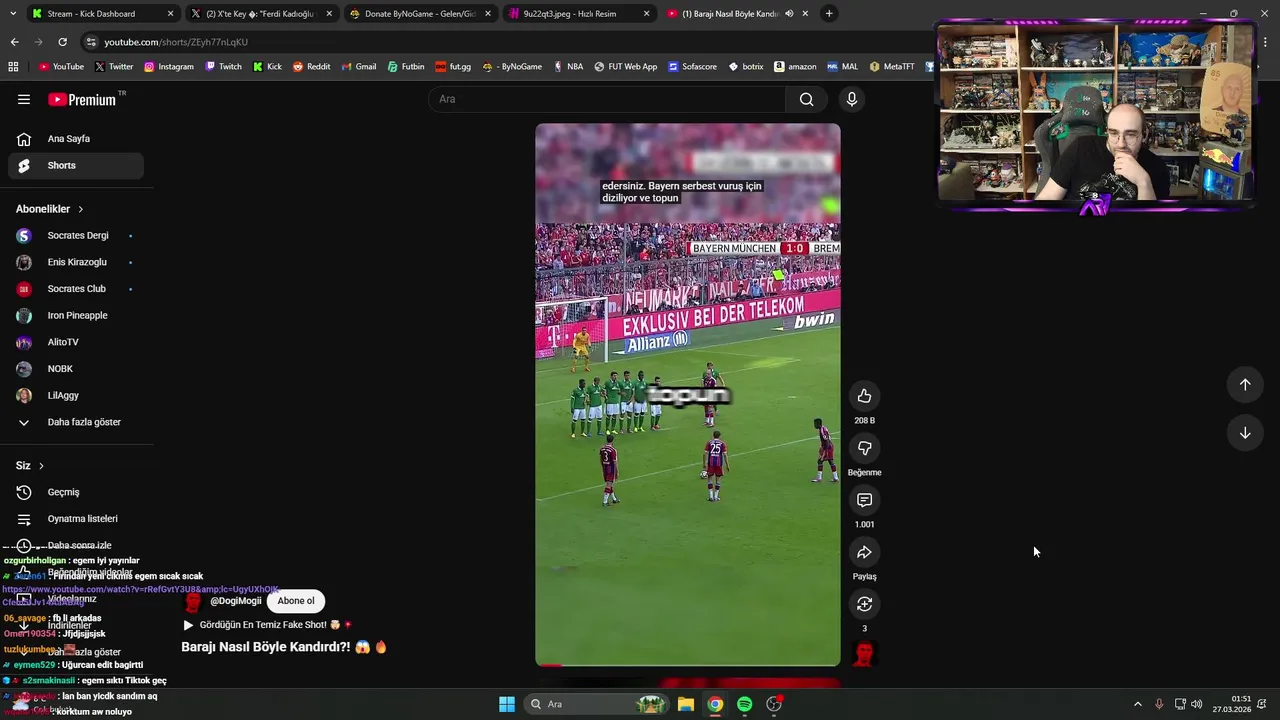Switch to the Donate ByNoGame tab

point(420,14)
